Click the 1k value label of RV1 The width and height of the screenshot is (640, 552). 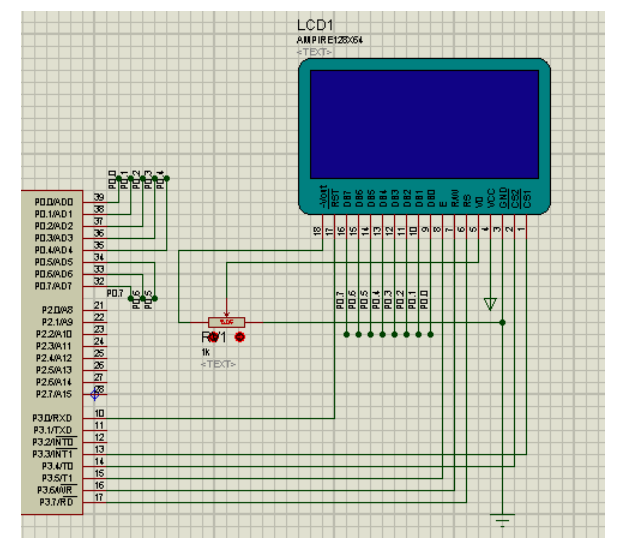pyautogui.click(x=205, y=352)
